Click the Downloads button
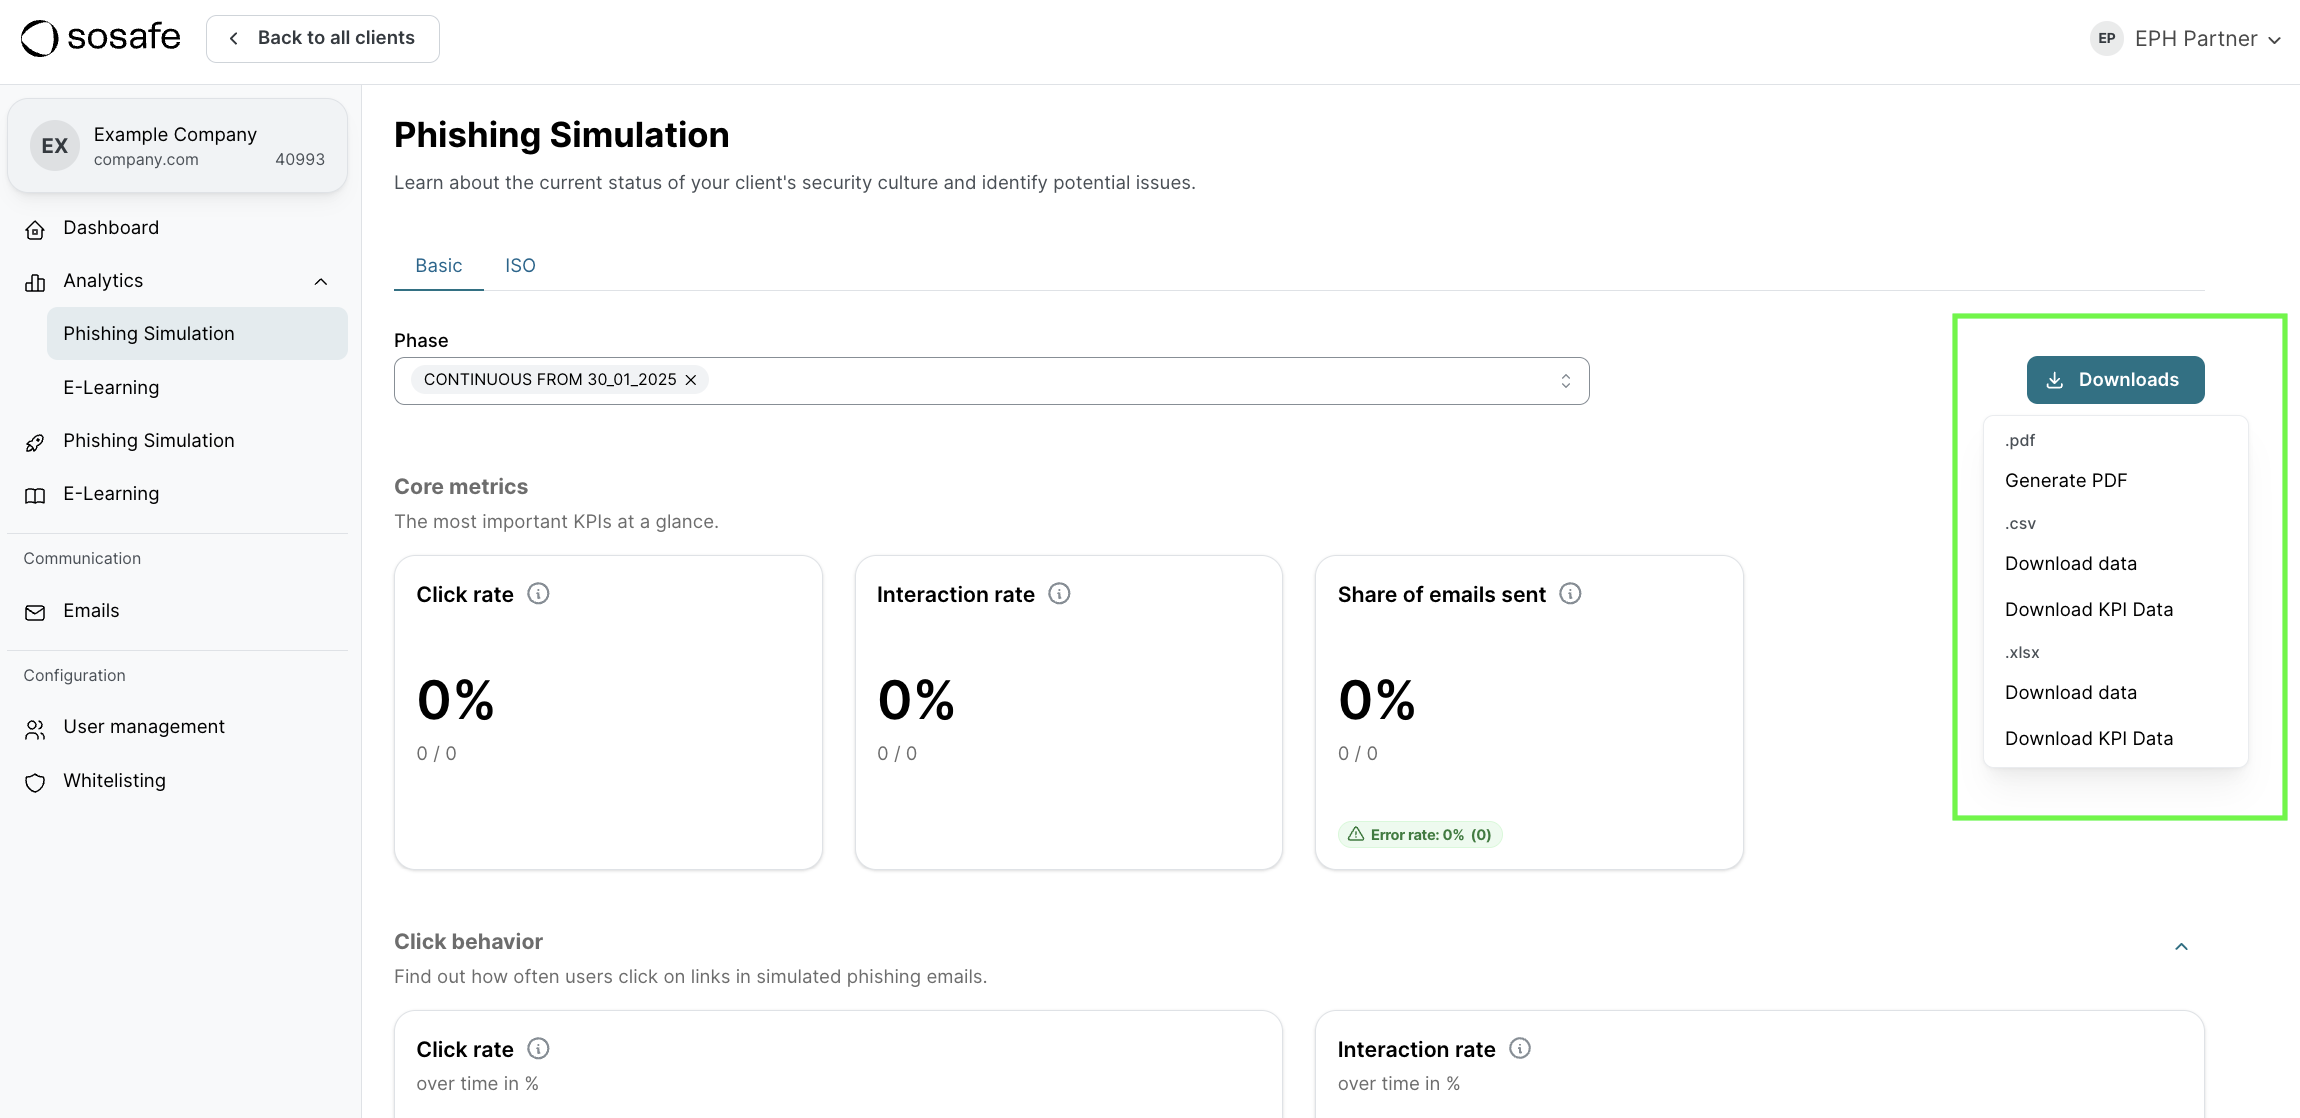2300x1118 pixels. (x=2115, y=380)
